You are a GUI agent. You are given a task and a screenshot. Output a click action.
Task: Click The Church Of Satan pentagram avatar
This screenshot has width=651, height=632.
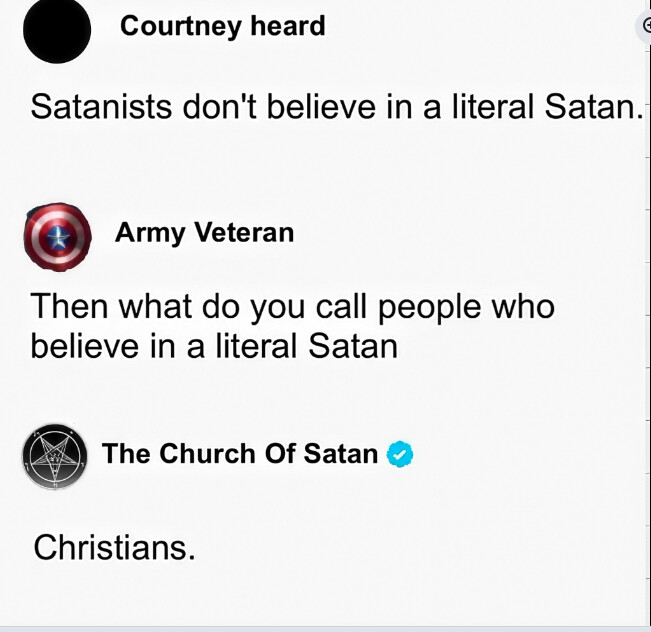coord(55,456)
